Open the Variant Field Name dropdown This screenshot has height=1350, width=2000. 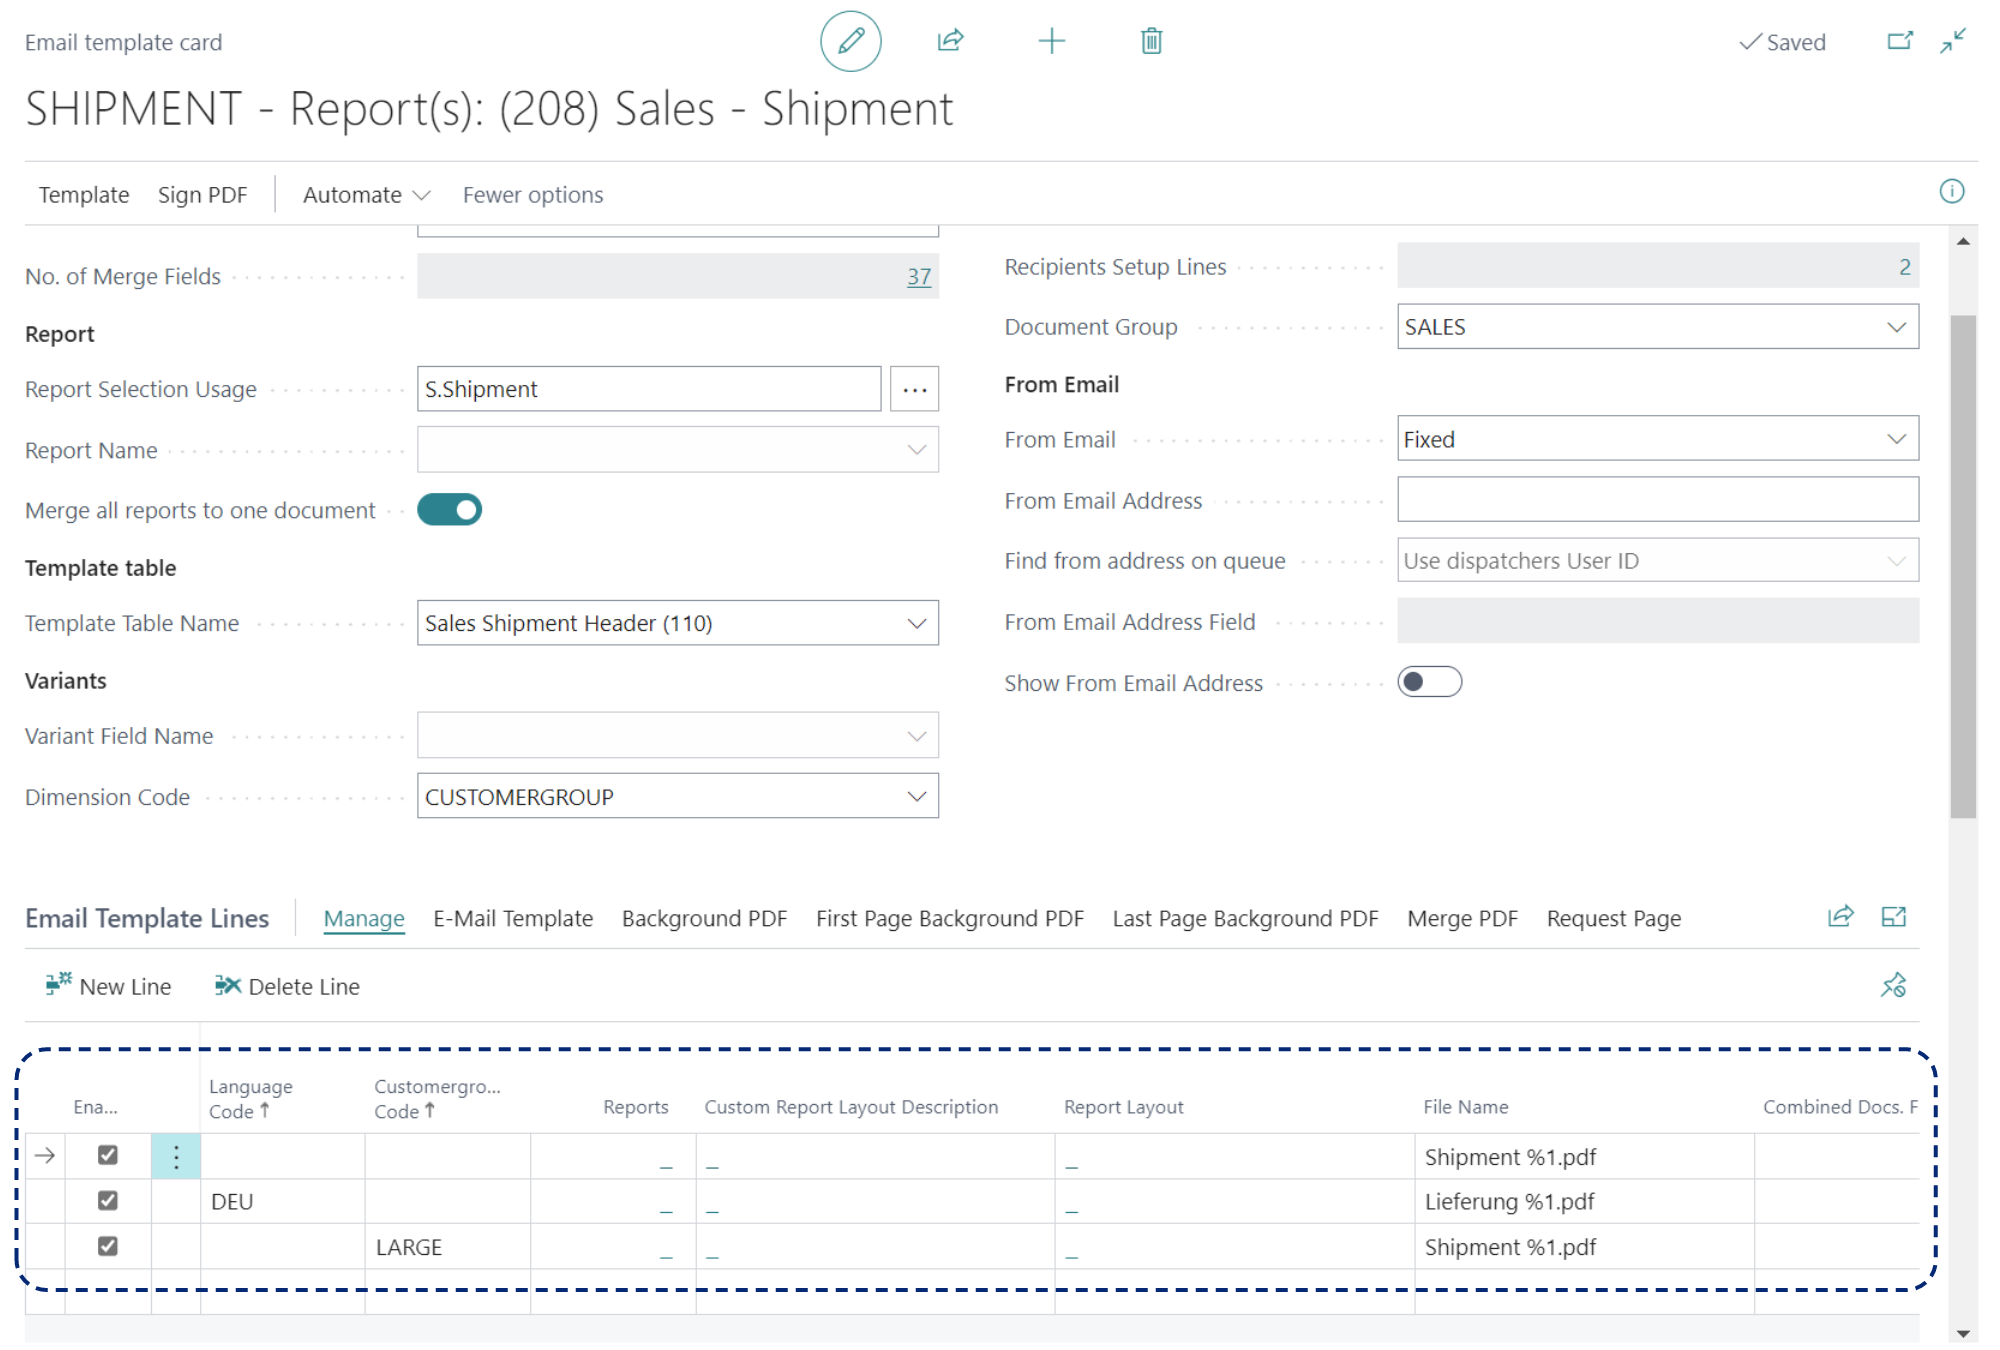(x=916, y=736)
